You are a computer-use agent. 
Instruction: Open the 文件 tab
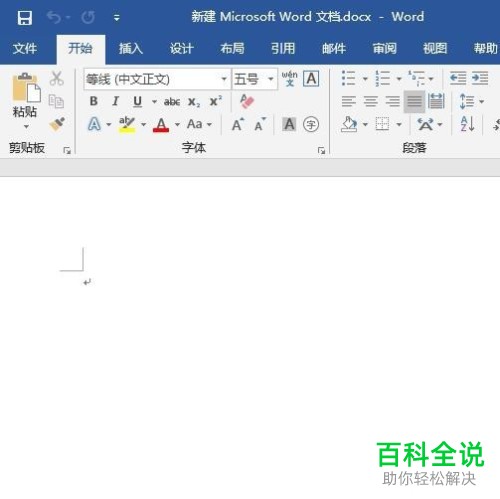point(25,49)
